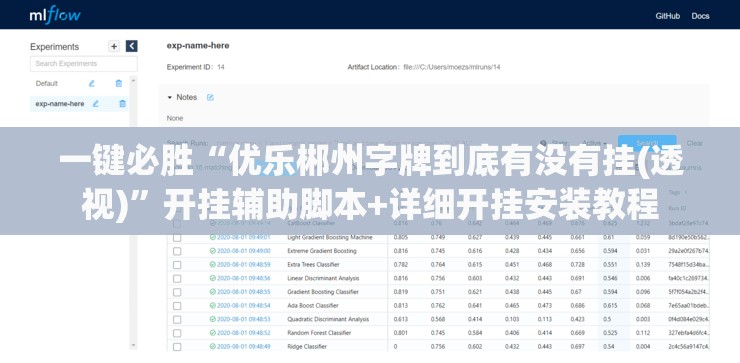
Task: Create a new experiment with plus button
Action: click(114, 46)
